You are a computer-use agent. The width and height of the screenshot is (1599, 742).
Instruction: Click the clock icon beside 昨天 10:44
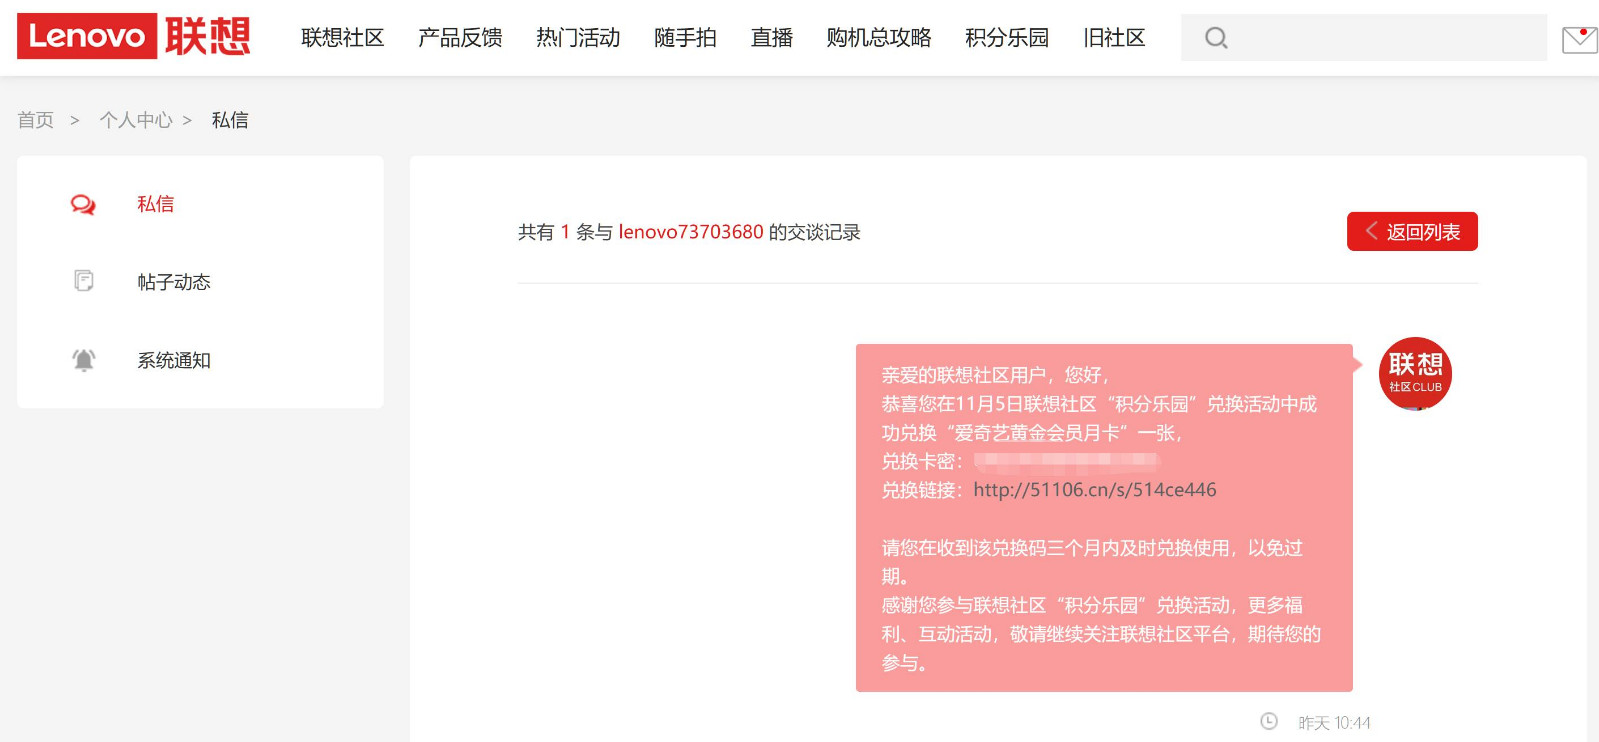(x=1269, y=721)
